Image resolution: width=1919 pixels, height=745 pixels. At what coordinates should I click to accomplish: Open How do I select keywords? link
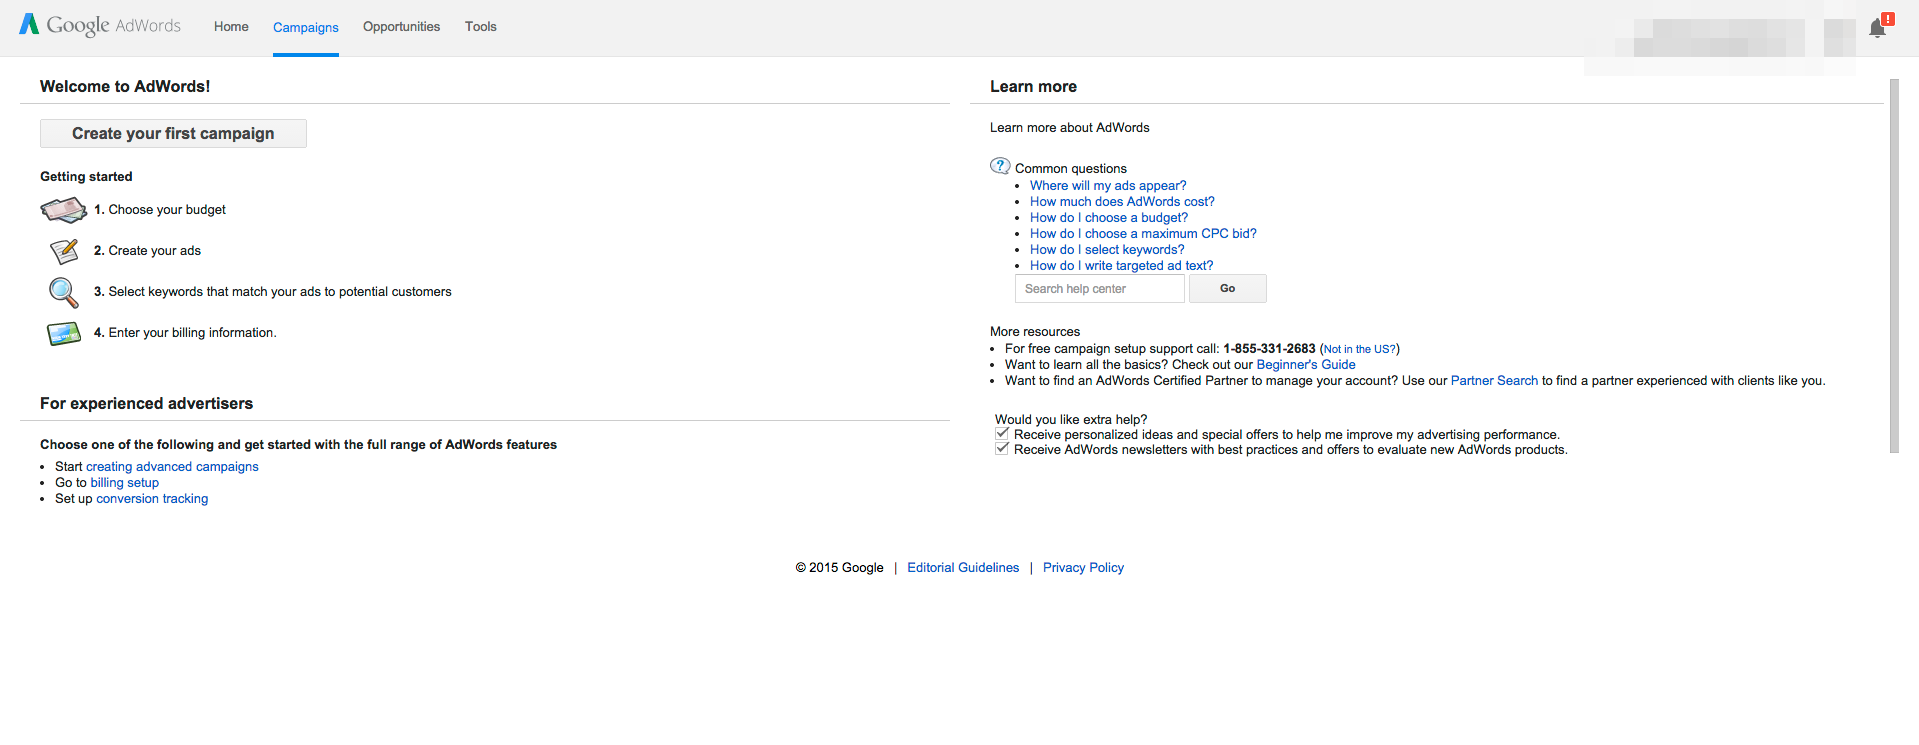click(x=1107, y=250)
